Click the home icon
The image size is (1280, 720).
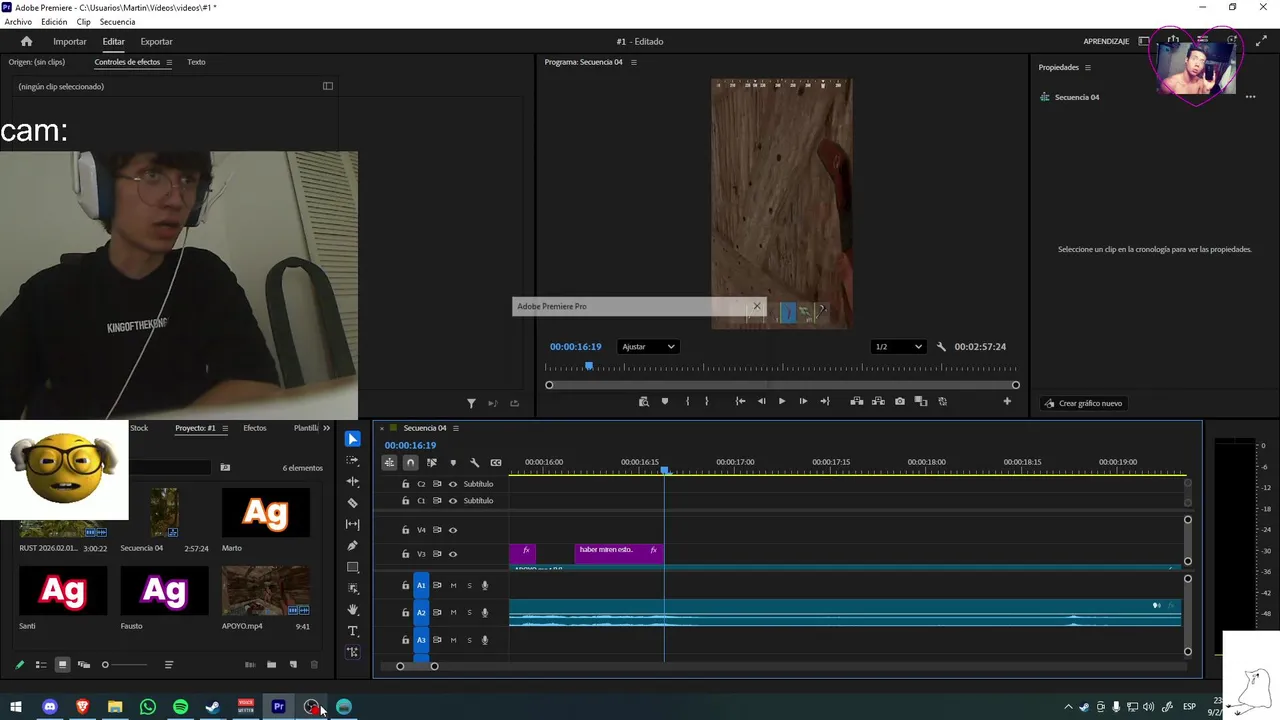[26, 41]
